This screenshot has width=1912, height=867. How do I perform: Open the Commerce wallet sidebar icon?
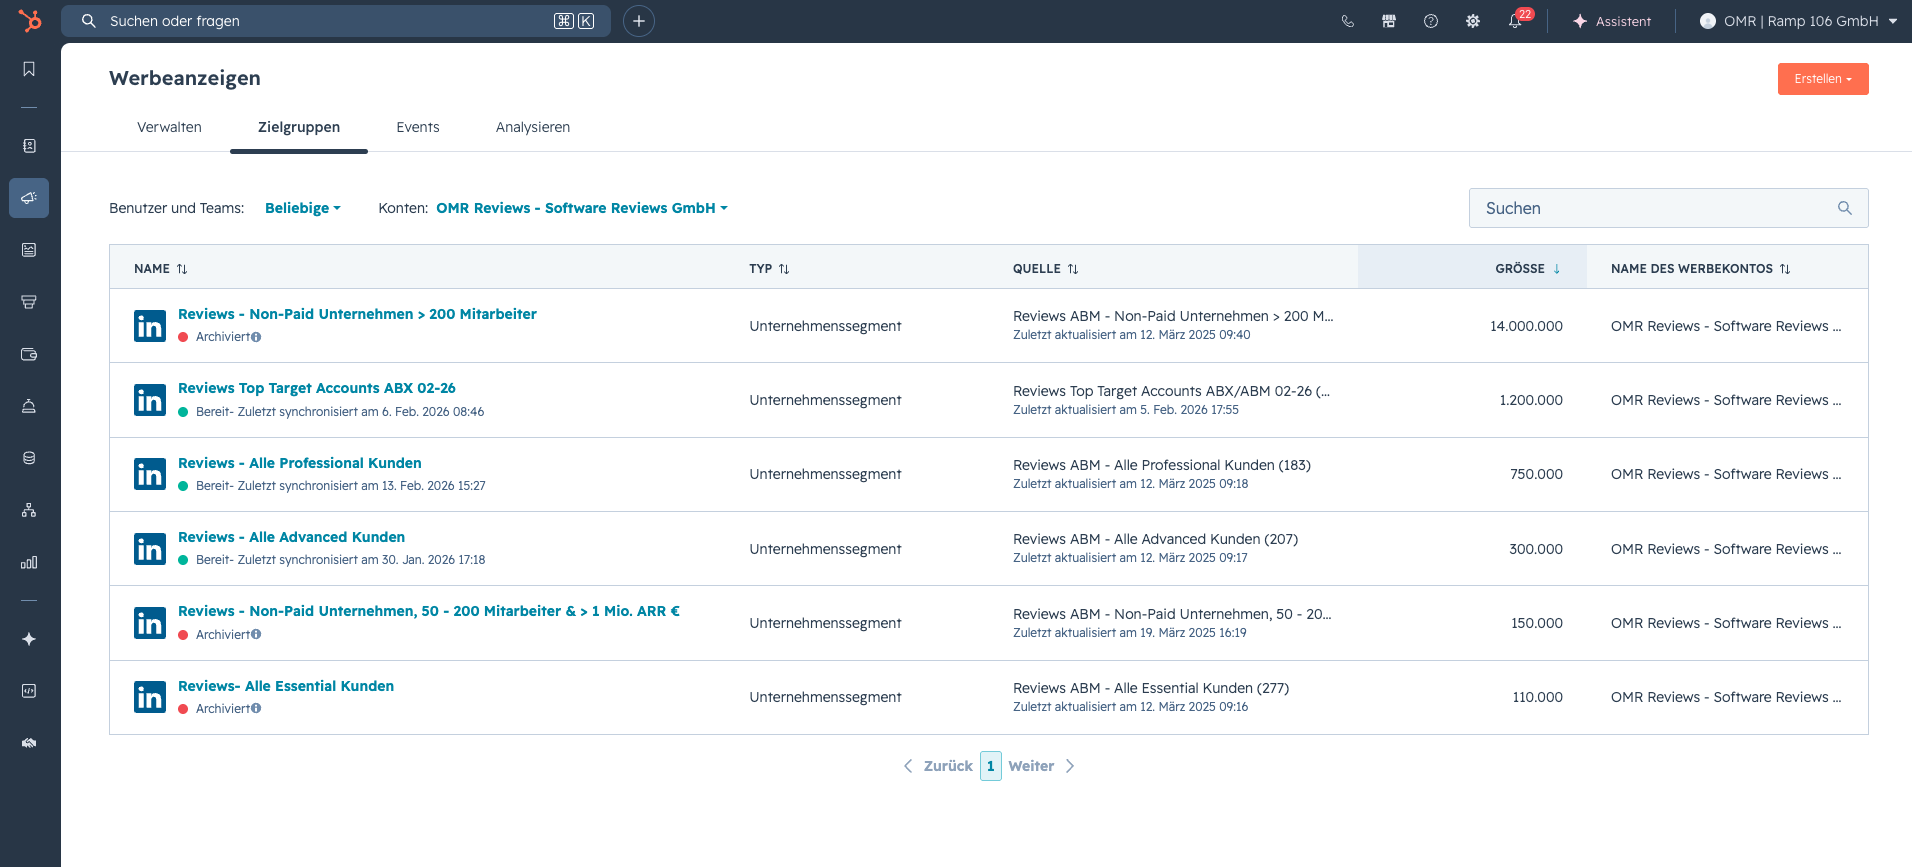[29, 354]
